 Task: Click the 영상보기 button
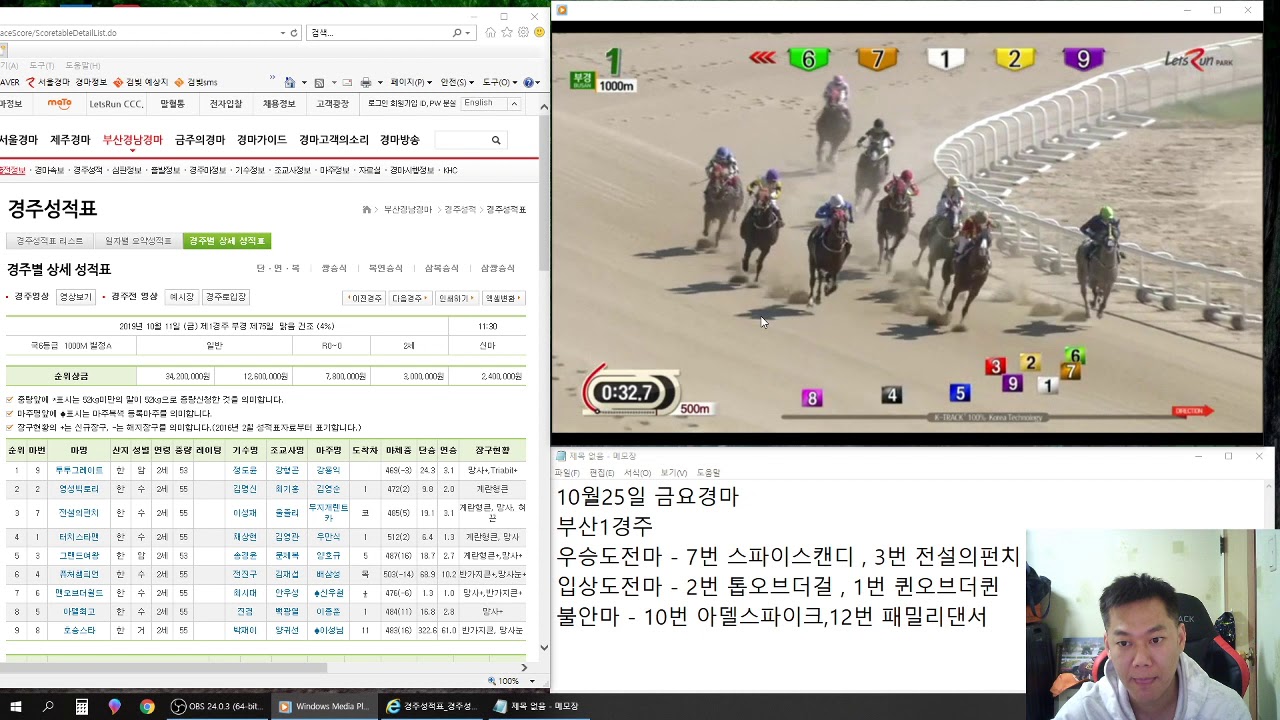pos(75,297)
